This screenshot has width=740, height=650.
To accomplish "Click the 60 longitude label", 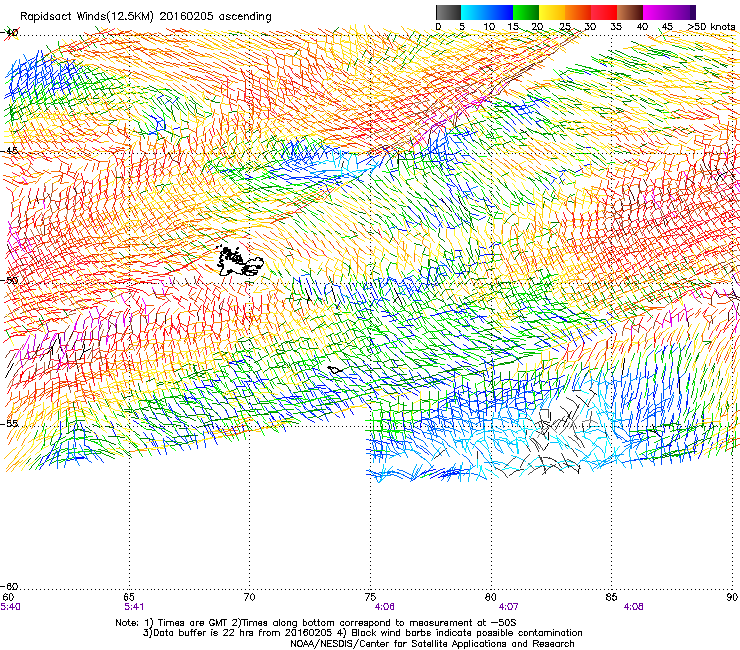I will click(8, 597).
